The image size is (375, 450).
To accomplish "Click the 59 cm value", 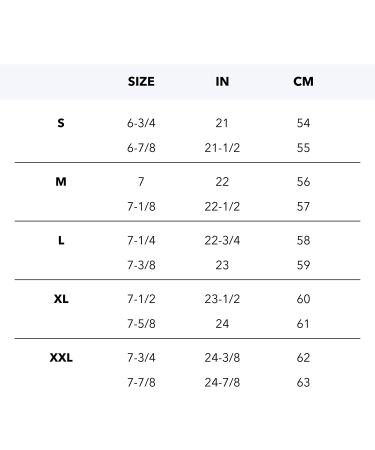I will click(x=303, y=265).
